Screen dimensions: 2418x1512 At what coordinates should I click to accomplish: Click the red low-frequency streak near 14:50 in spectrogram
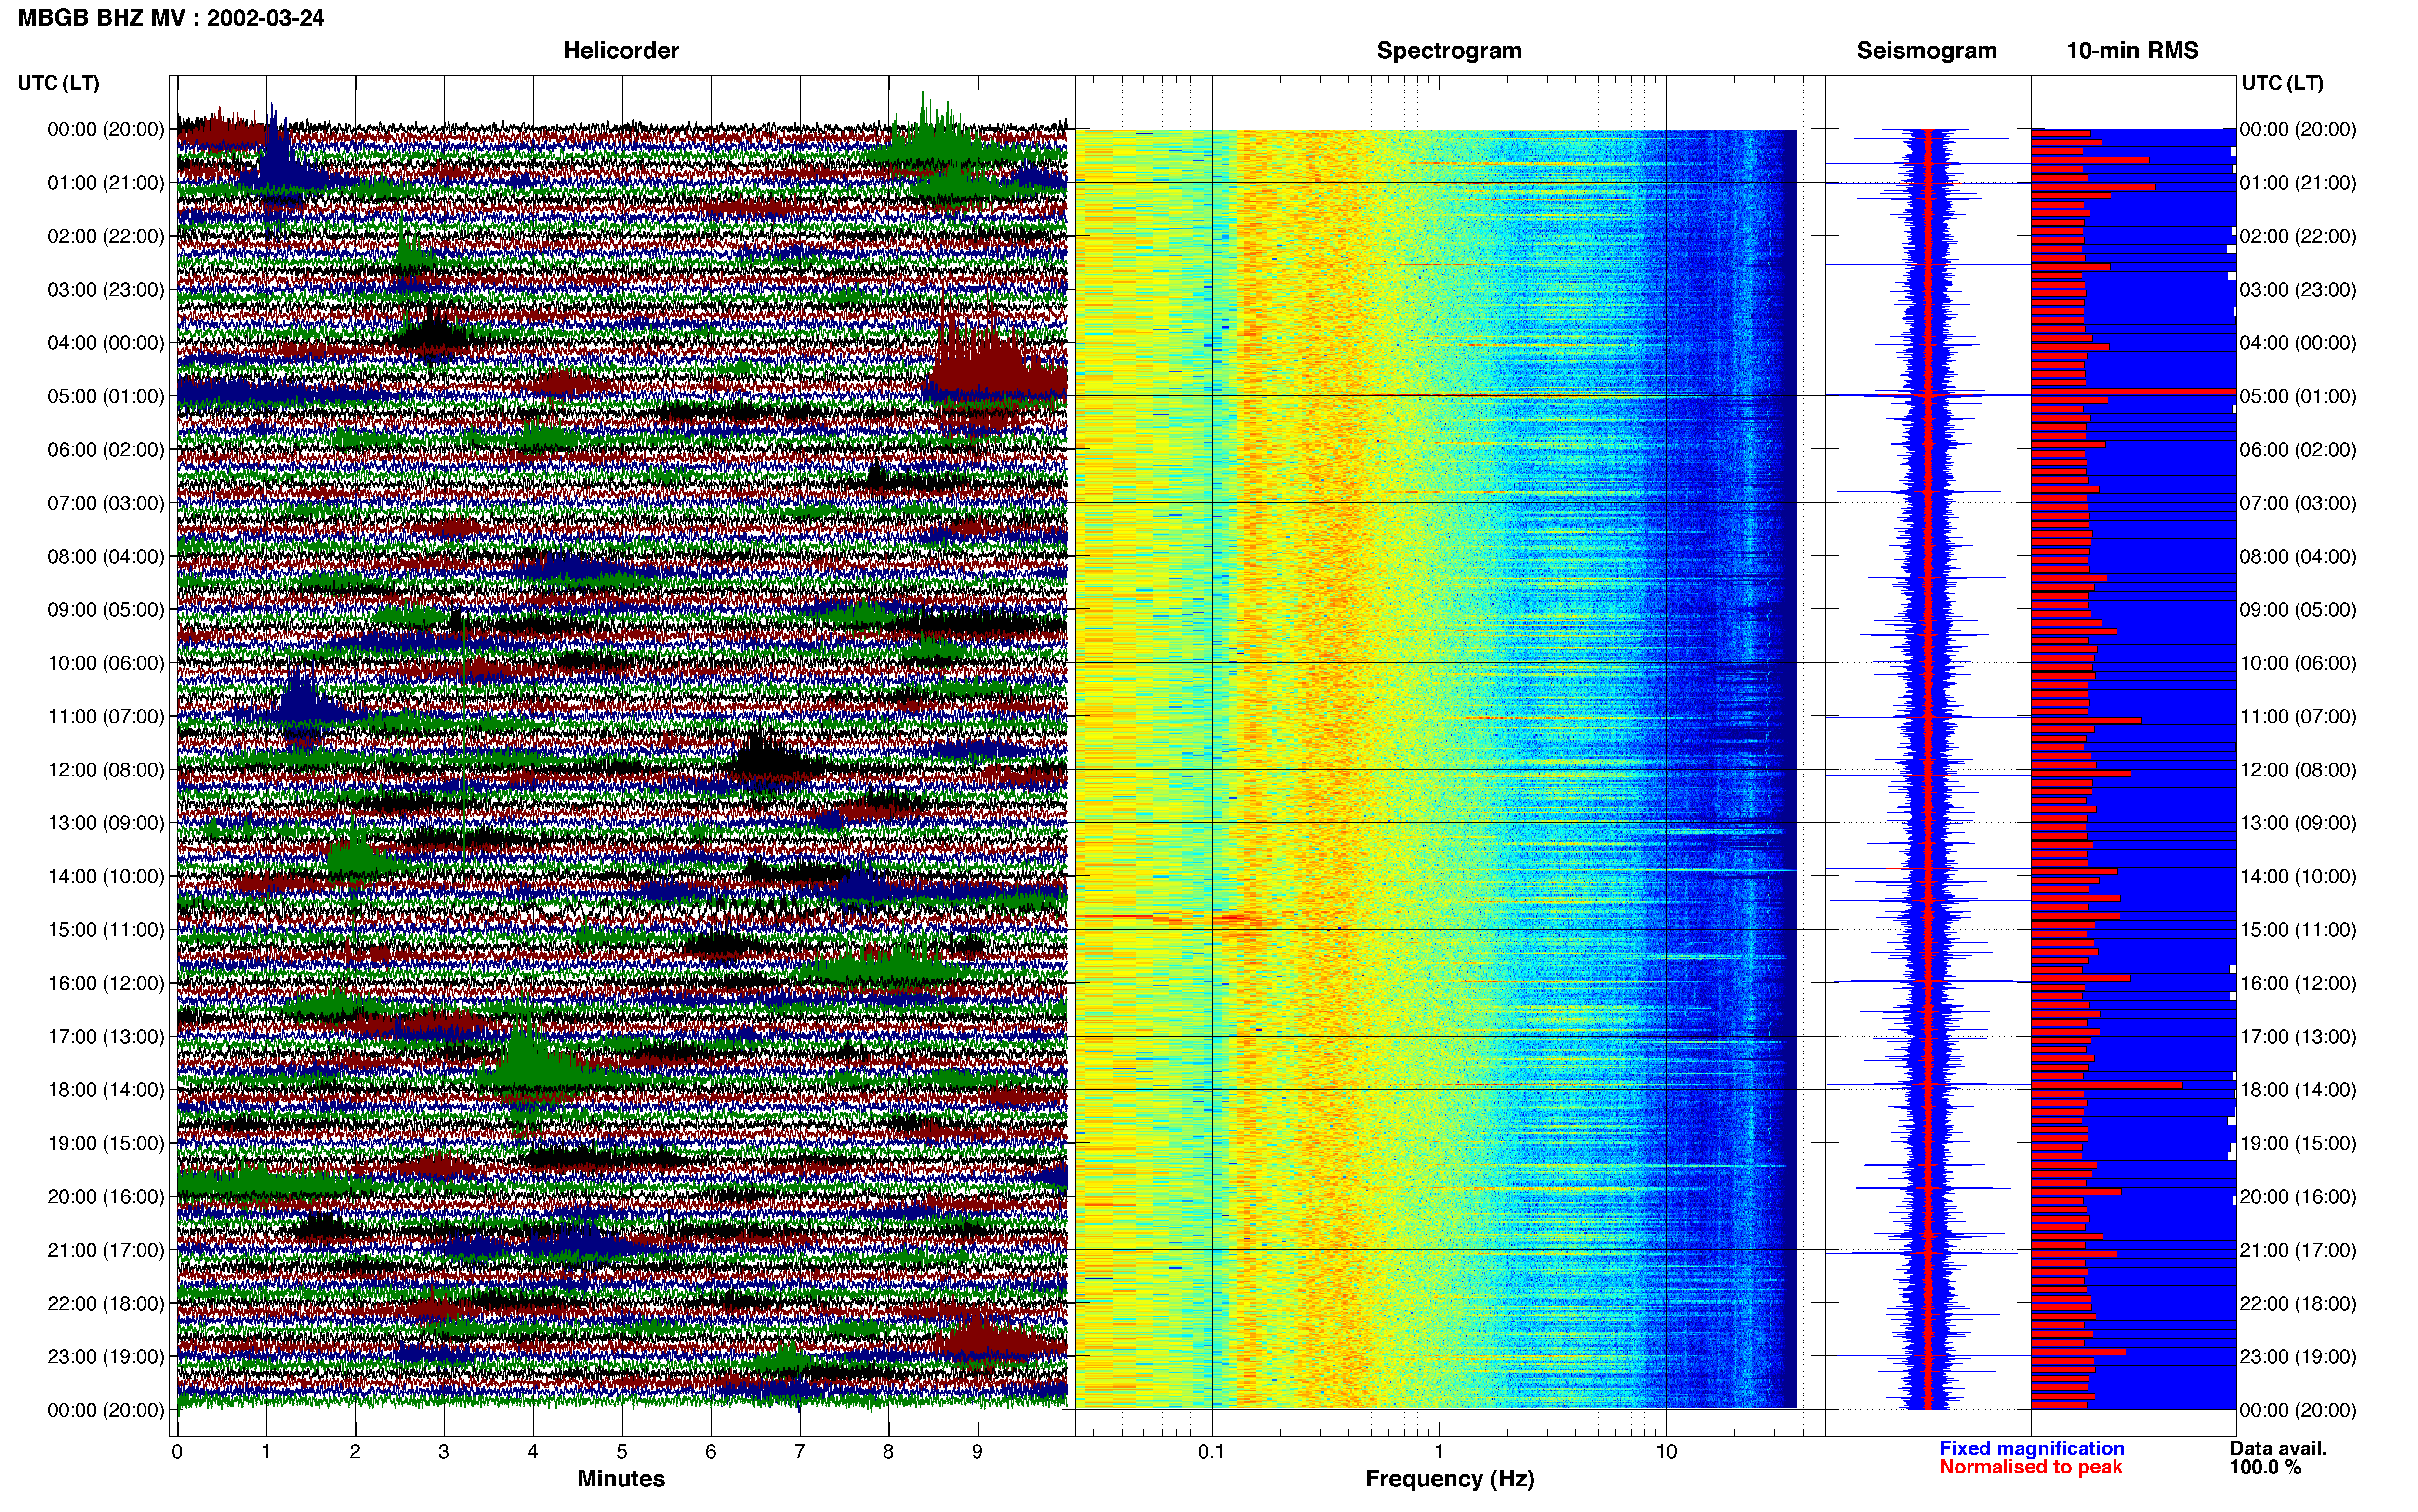pyautogui.click(x=1170, y=917)
